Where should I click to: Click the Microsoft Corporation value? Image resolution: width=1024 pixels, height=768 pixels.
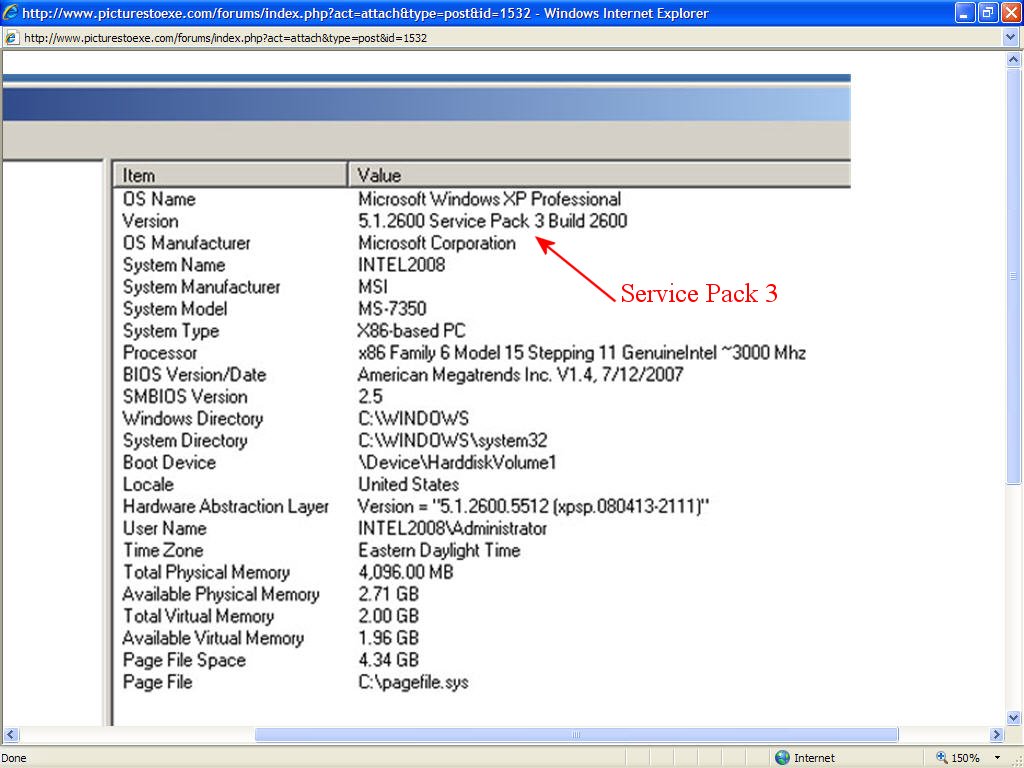tap(436, 243)
